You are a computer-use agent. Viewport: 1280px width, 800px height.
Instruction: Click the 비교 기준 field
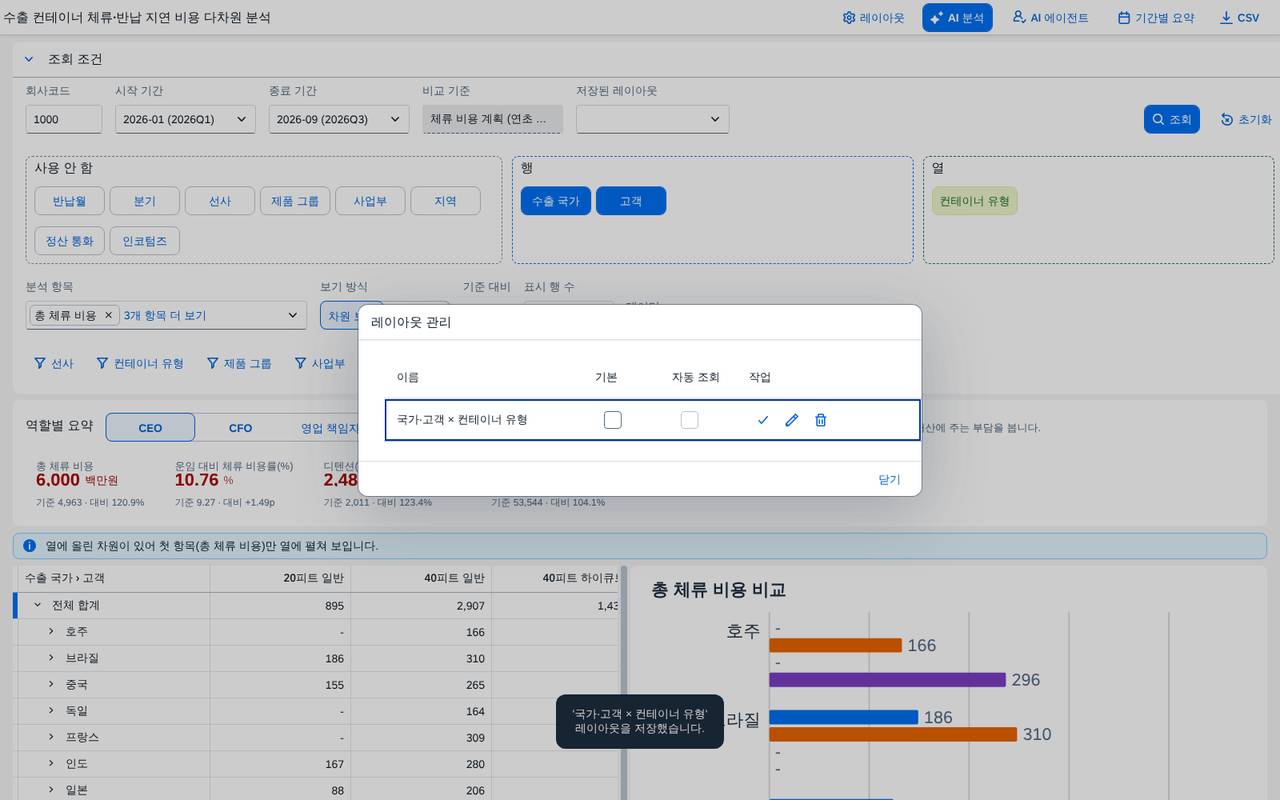point(492,119)
